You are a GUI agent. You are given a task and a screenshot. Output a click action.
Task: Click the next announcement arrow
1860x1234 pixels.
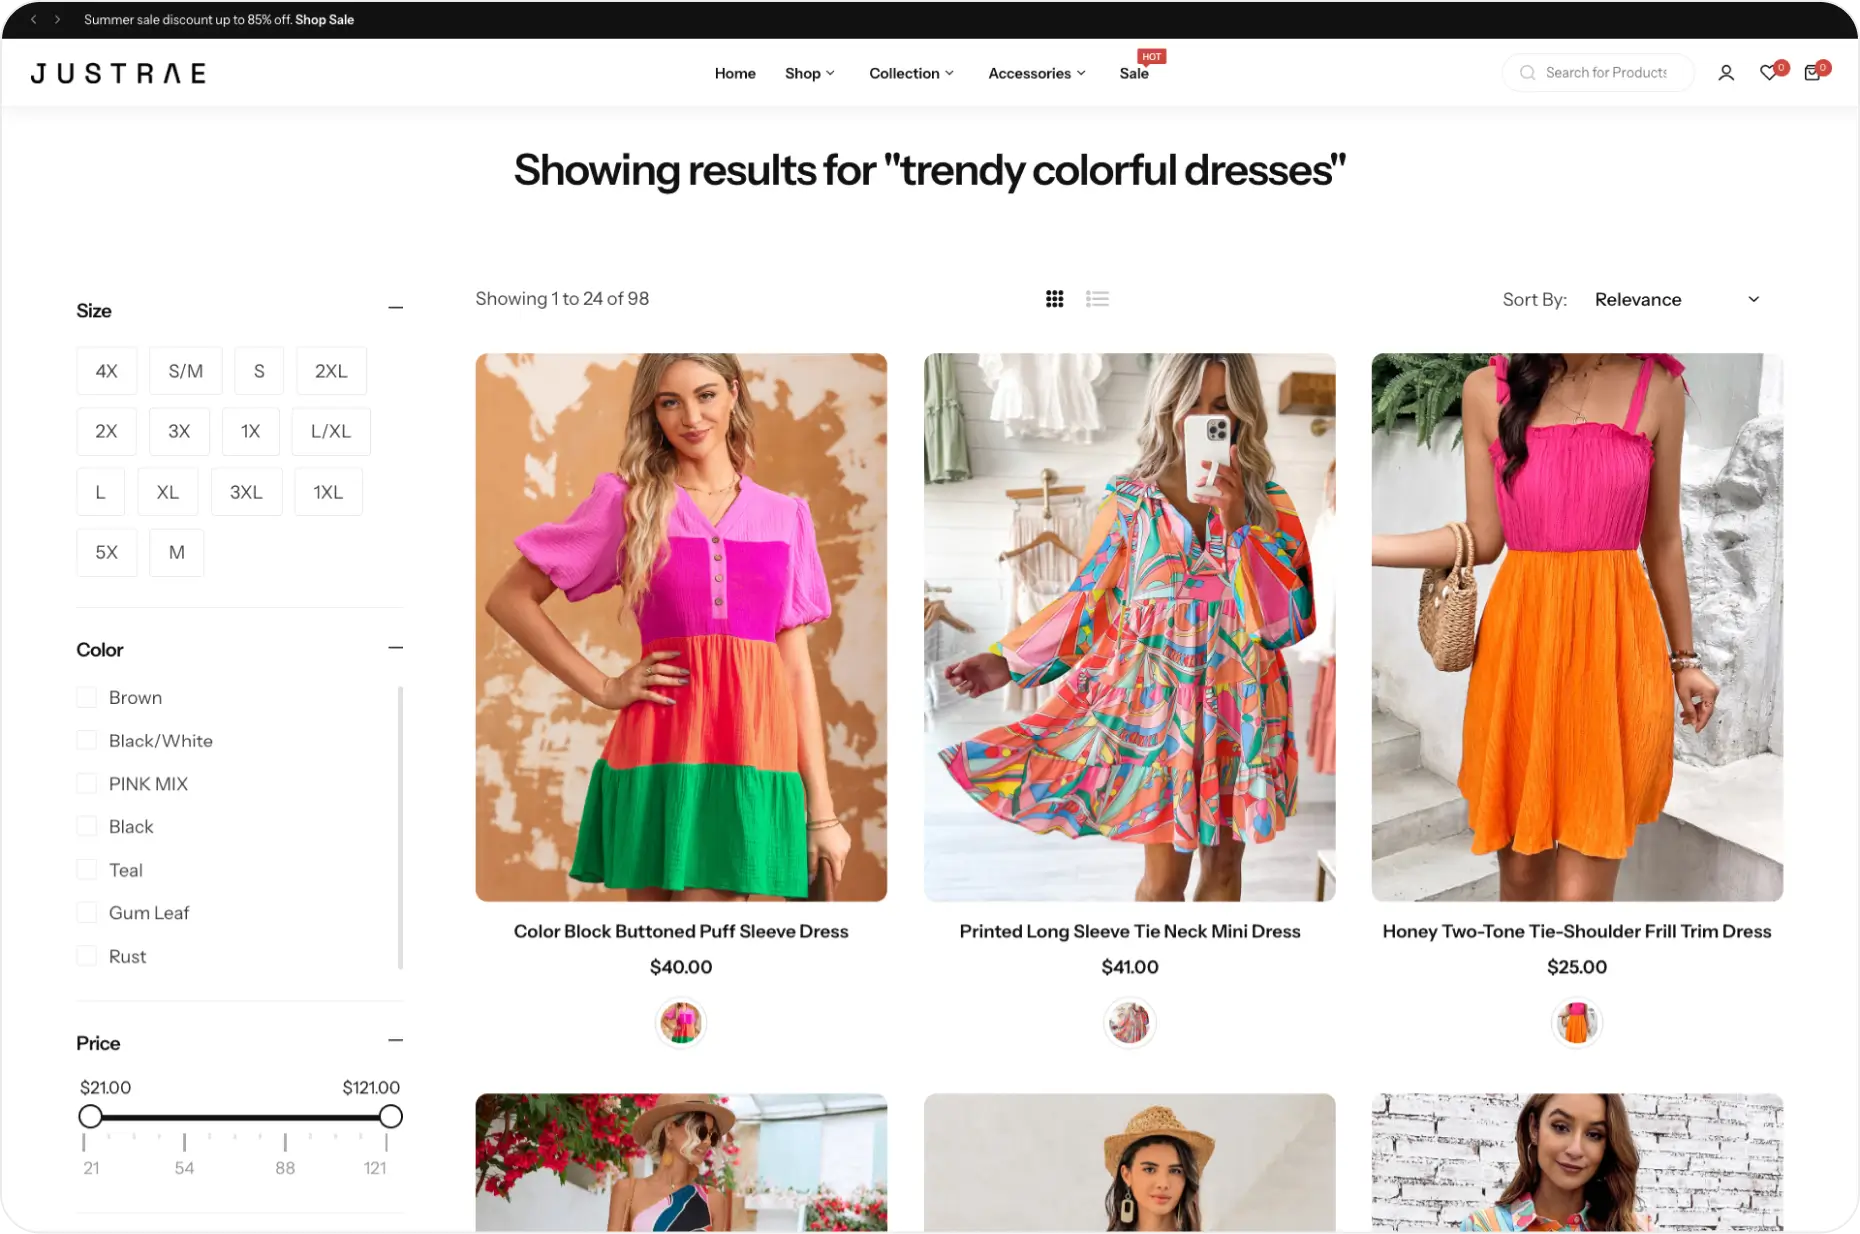(58, 20)
